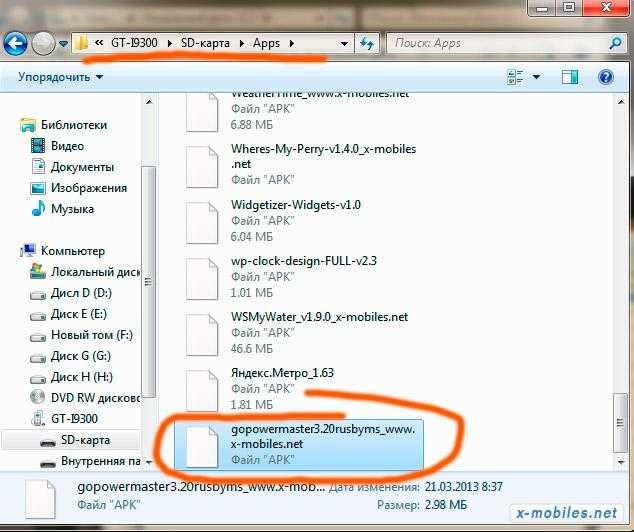Open the view options dropdown arrow
The width and height of the screenshot is (634, 532).
coord(537,77)
